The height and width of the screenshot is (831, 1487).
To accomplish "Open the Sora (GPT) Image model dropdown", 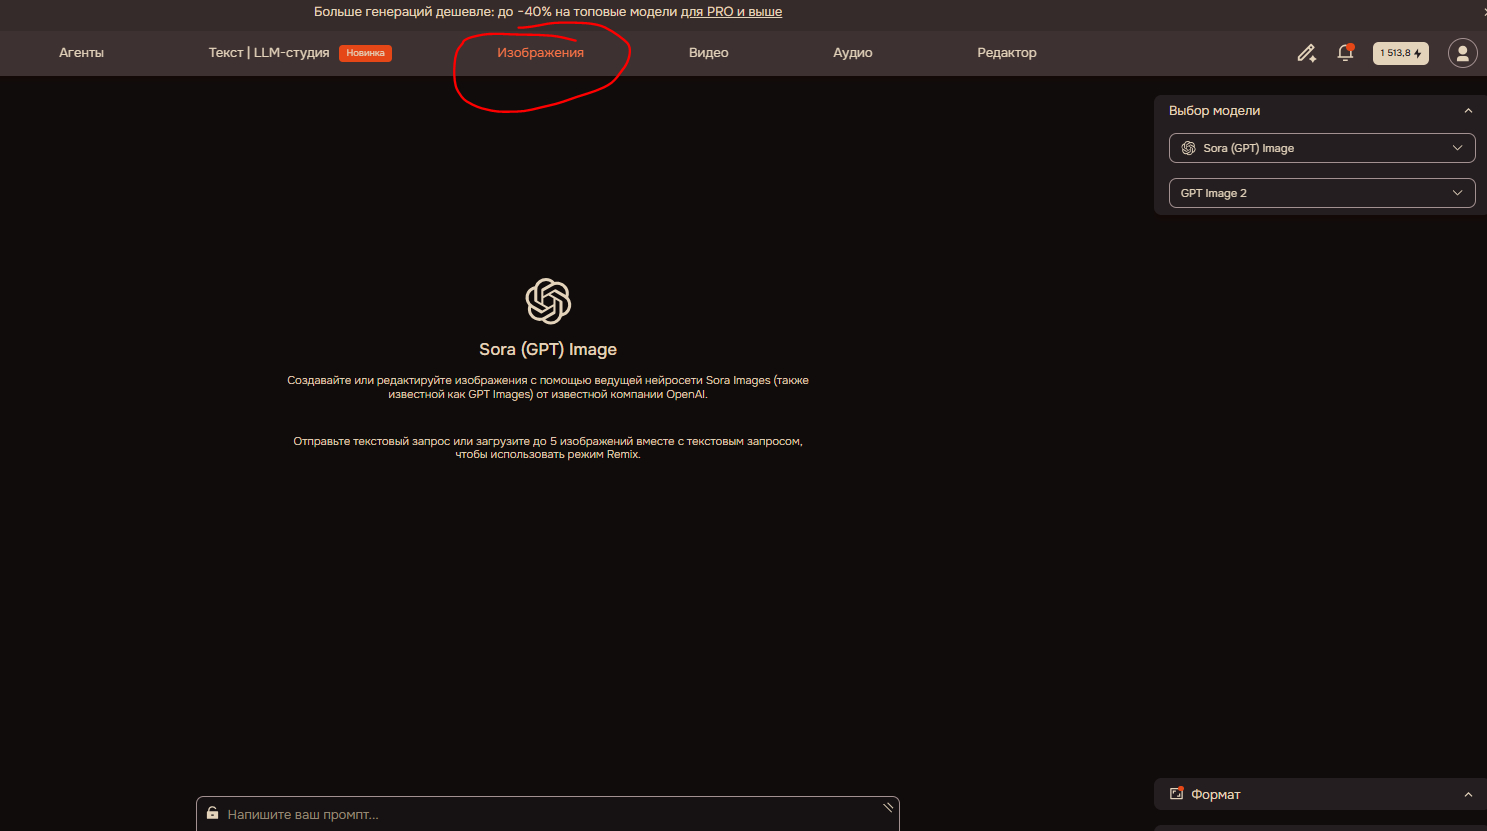I will point(1322,148).
